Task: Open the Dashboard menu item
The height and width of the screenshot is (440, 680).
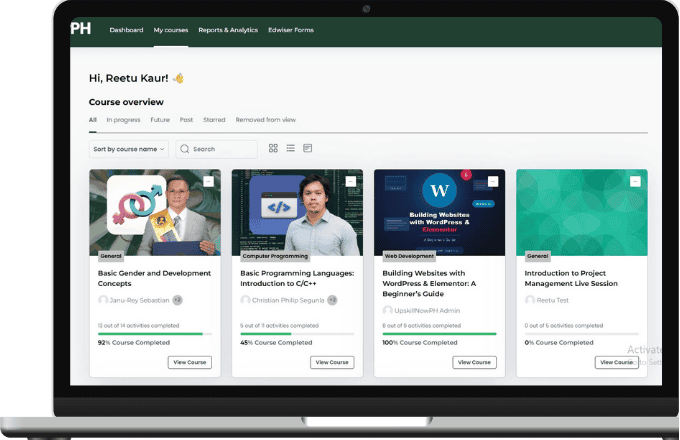Action: click(x=126, y=30)
